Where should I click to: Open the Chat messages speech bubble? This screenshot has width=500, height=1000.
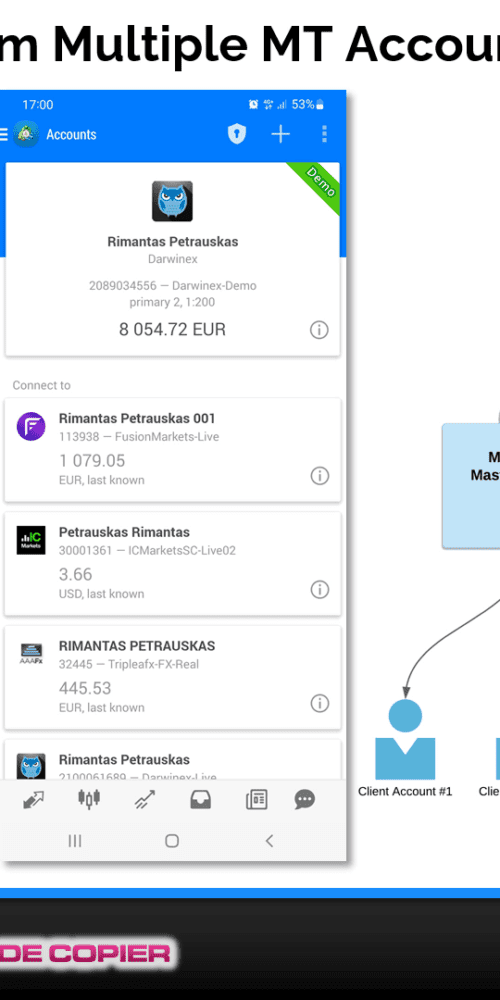click(x=304, y=799)
